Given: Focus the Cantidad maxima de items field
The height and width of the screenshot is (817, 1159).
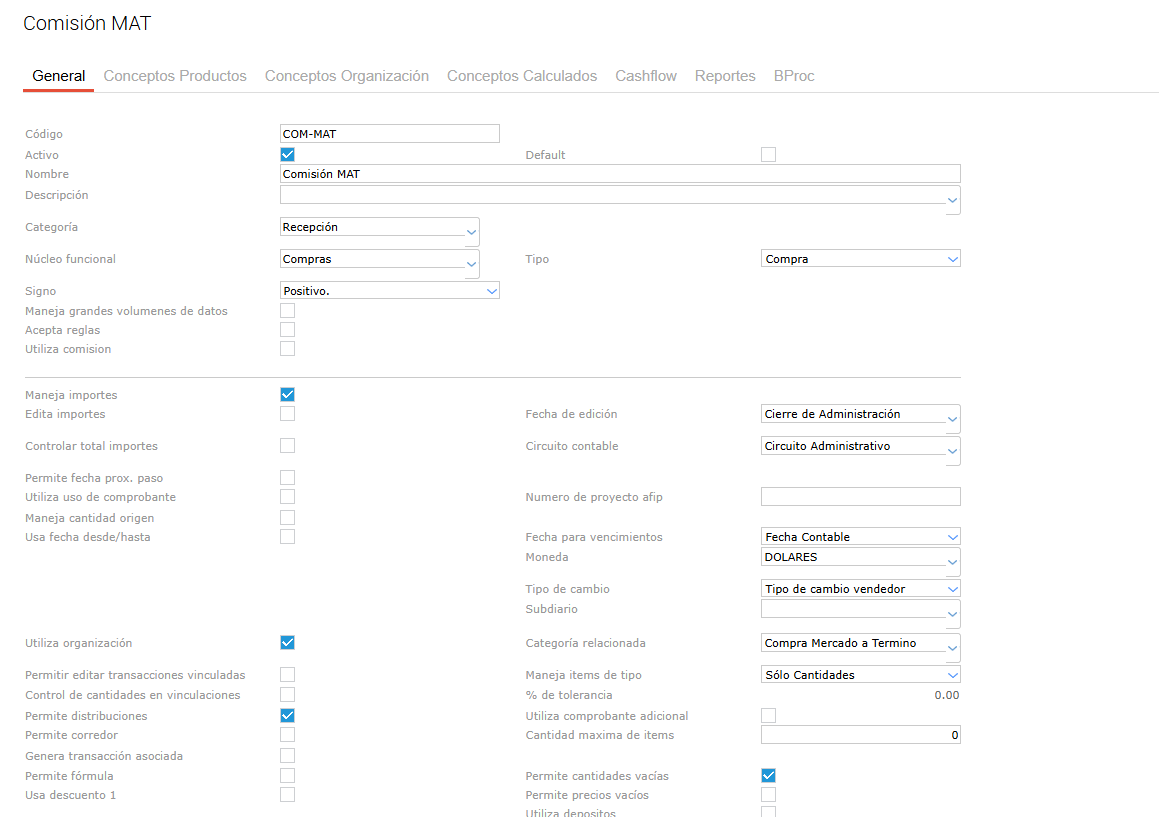Looking at the screenshot, I should pos(860,735).
